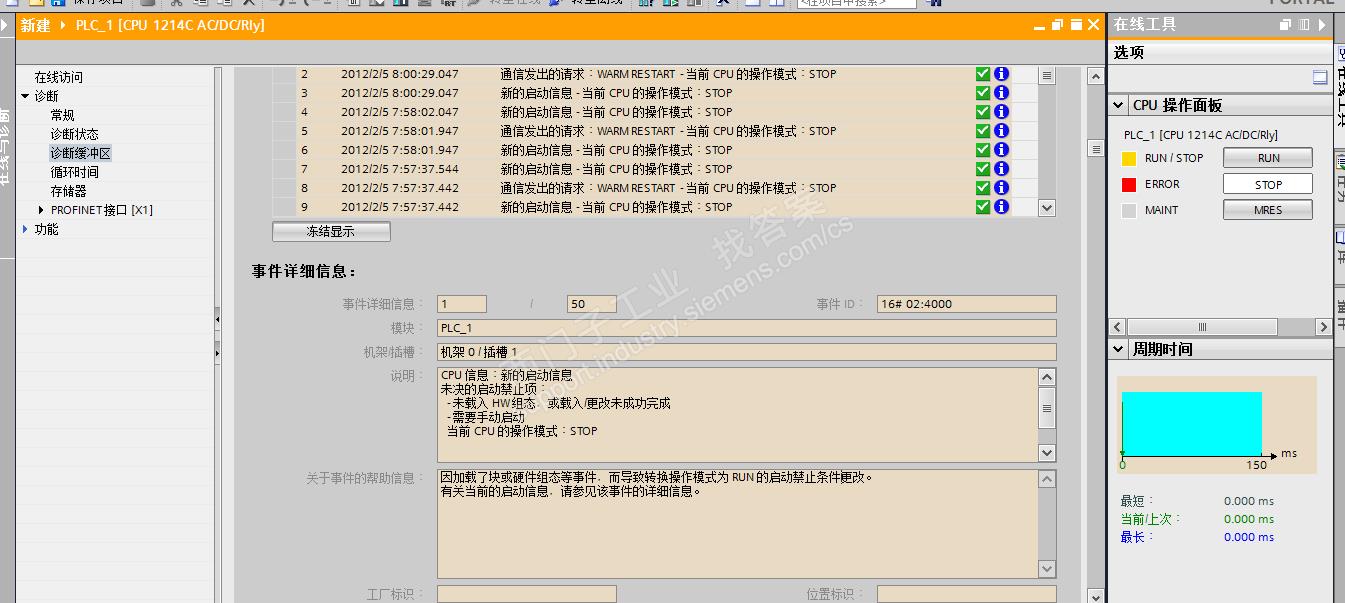The height and width of the screenshot is (603, 1345).
Task: Select 诊断缓冲区 tree item
Action: pos(81,153)
